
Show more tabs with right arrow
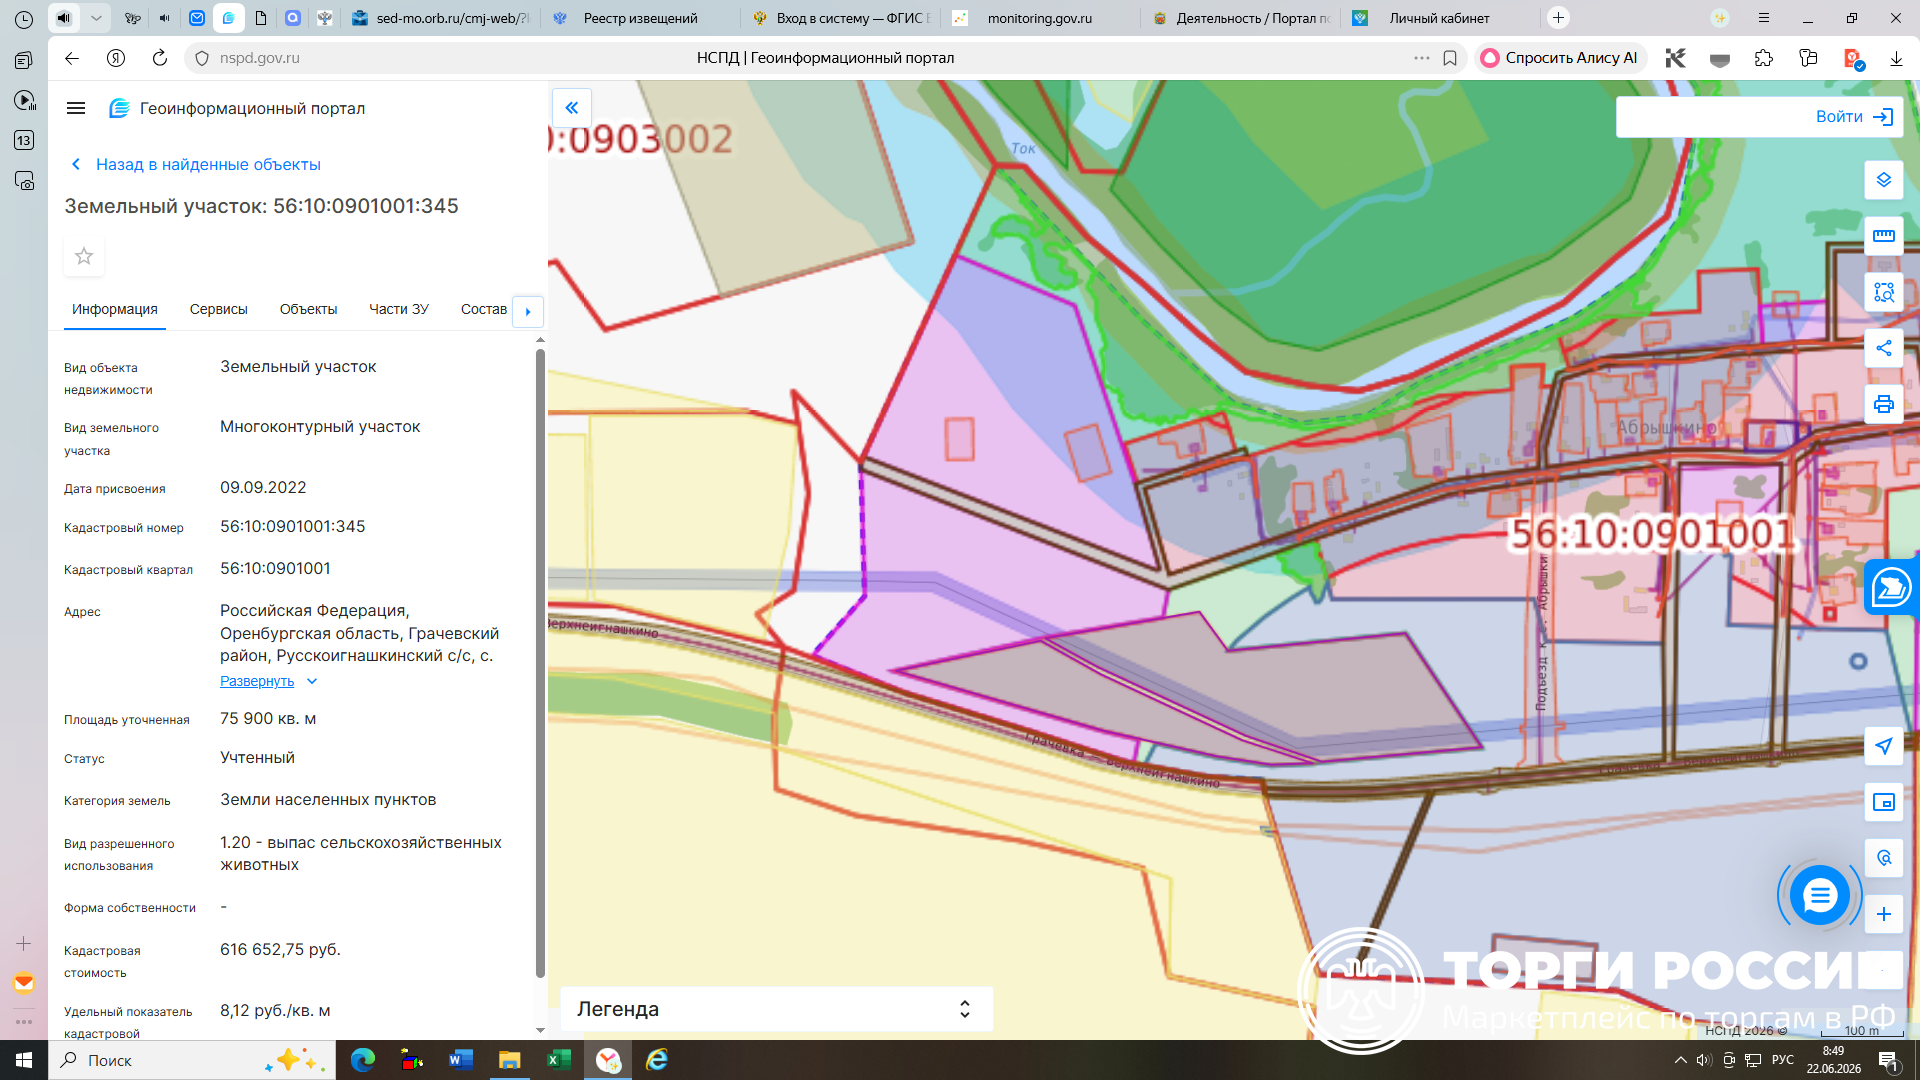click(528, 311)
